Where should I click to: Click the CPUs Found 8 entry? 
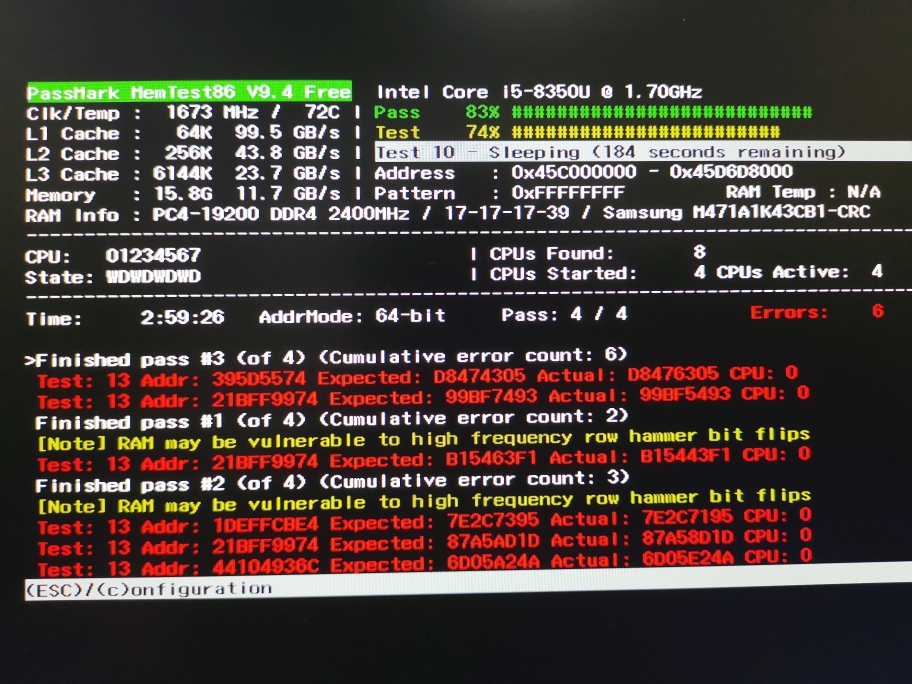(597, 253)
